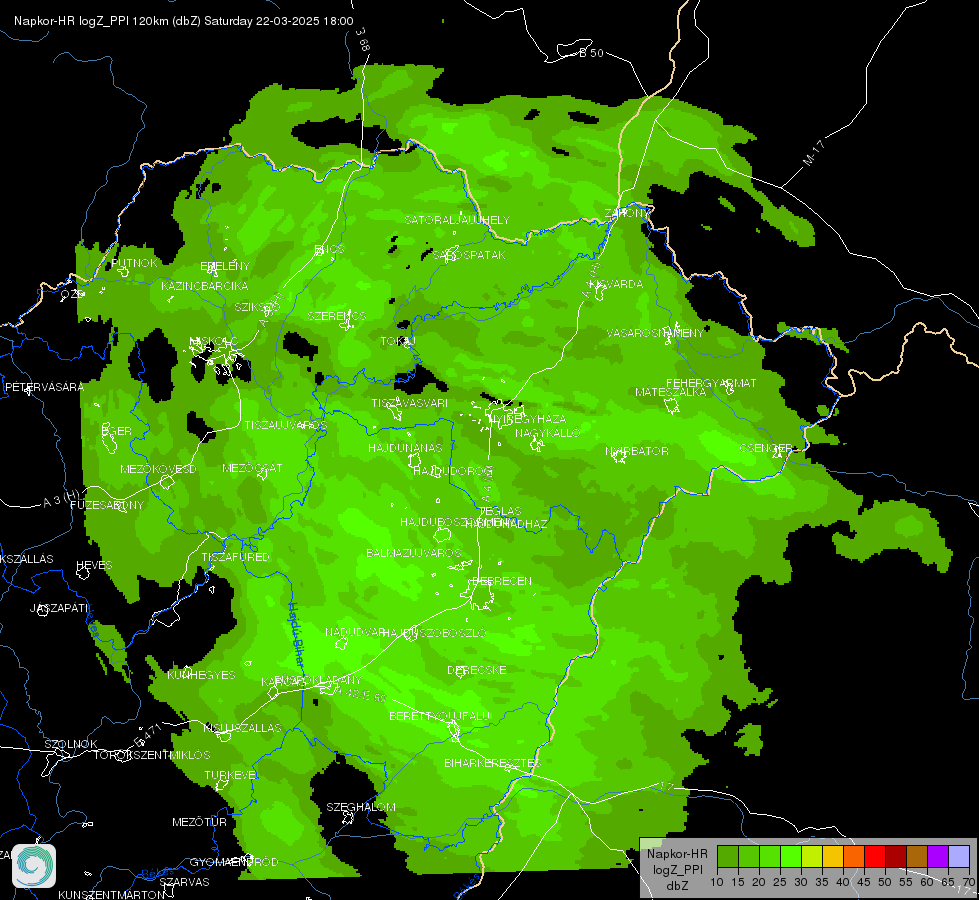Click the NAGYKALLO city label
The width and height of the screenshot is (979, 900).
(x=548, y=433)
